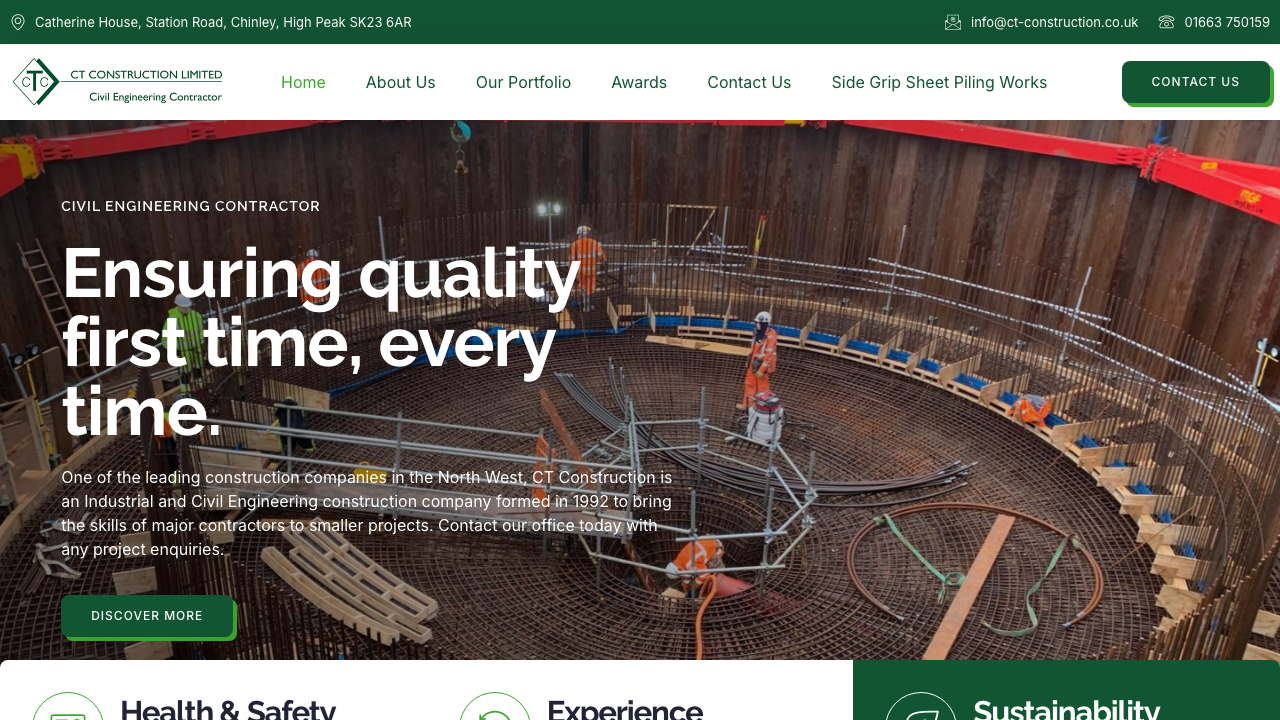Click the CTC triangle emblem in the logo
This screenshot has width=1280, height=720.
pos(33,81)
